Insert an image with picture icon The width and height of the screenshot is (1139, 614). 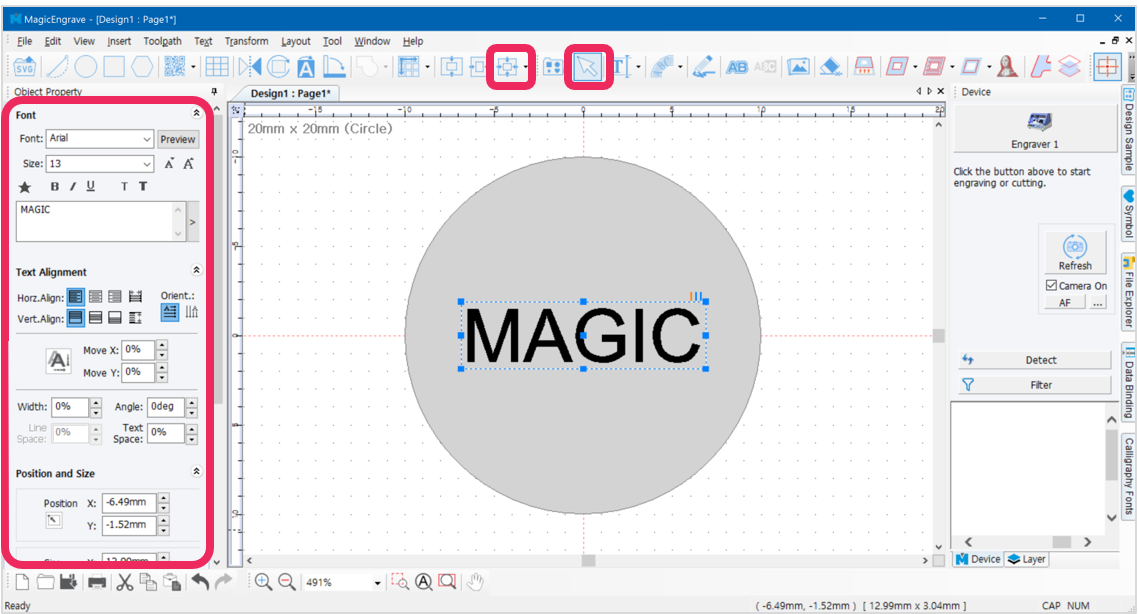798,67
